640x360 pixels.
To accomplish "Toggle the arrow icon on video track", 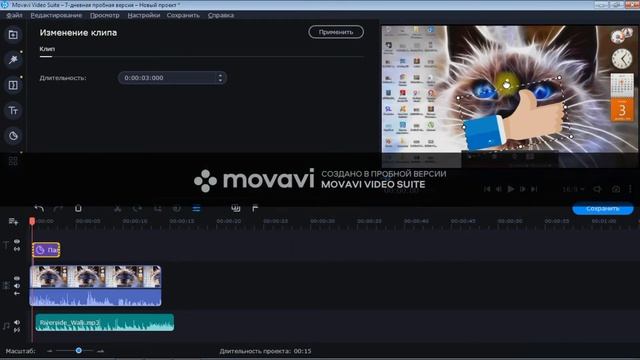I will [x=17, y=293].
